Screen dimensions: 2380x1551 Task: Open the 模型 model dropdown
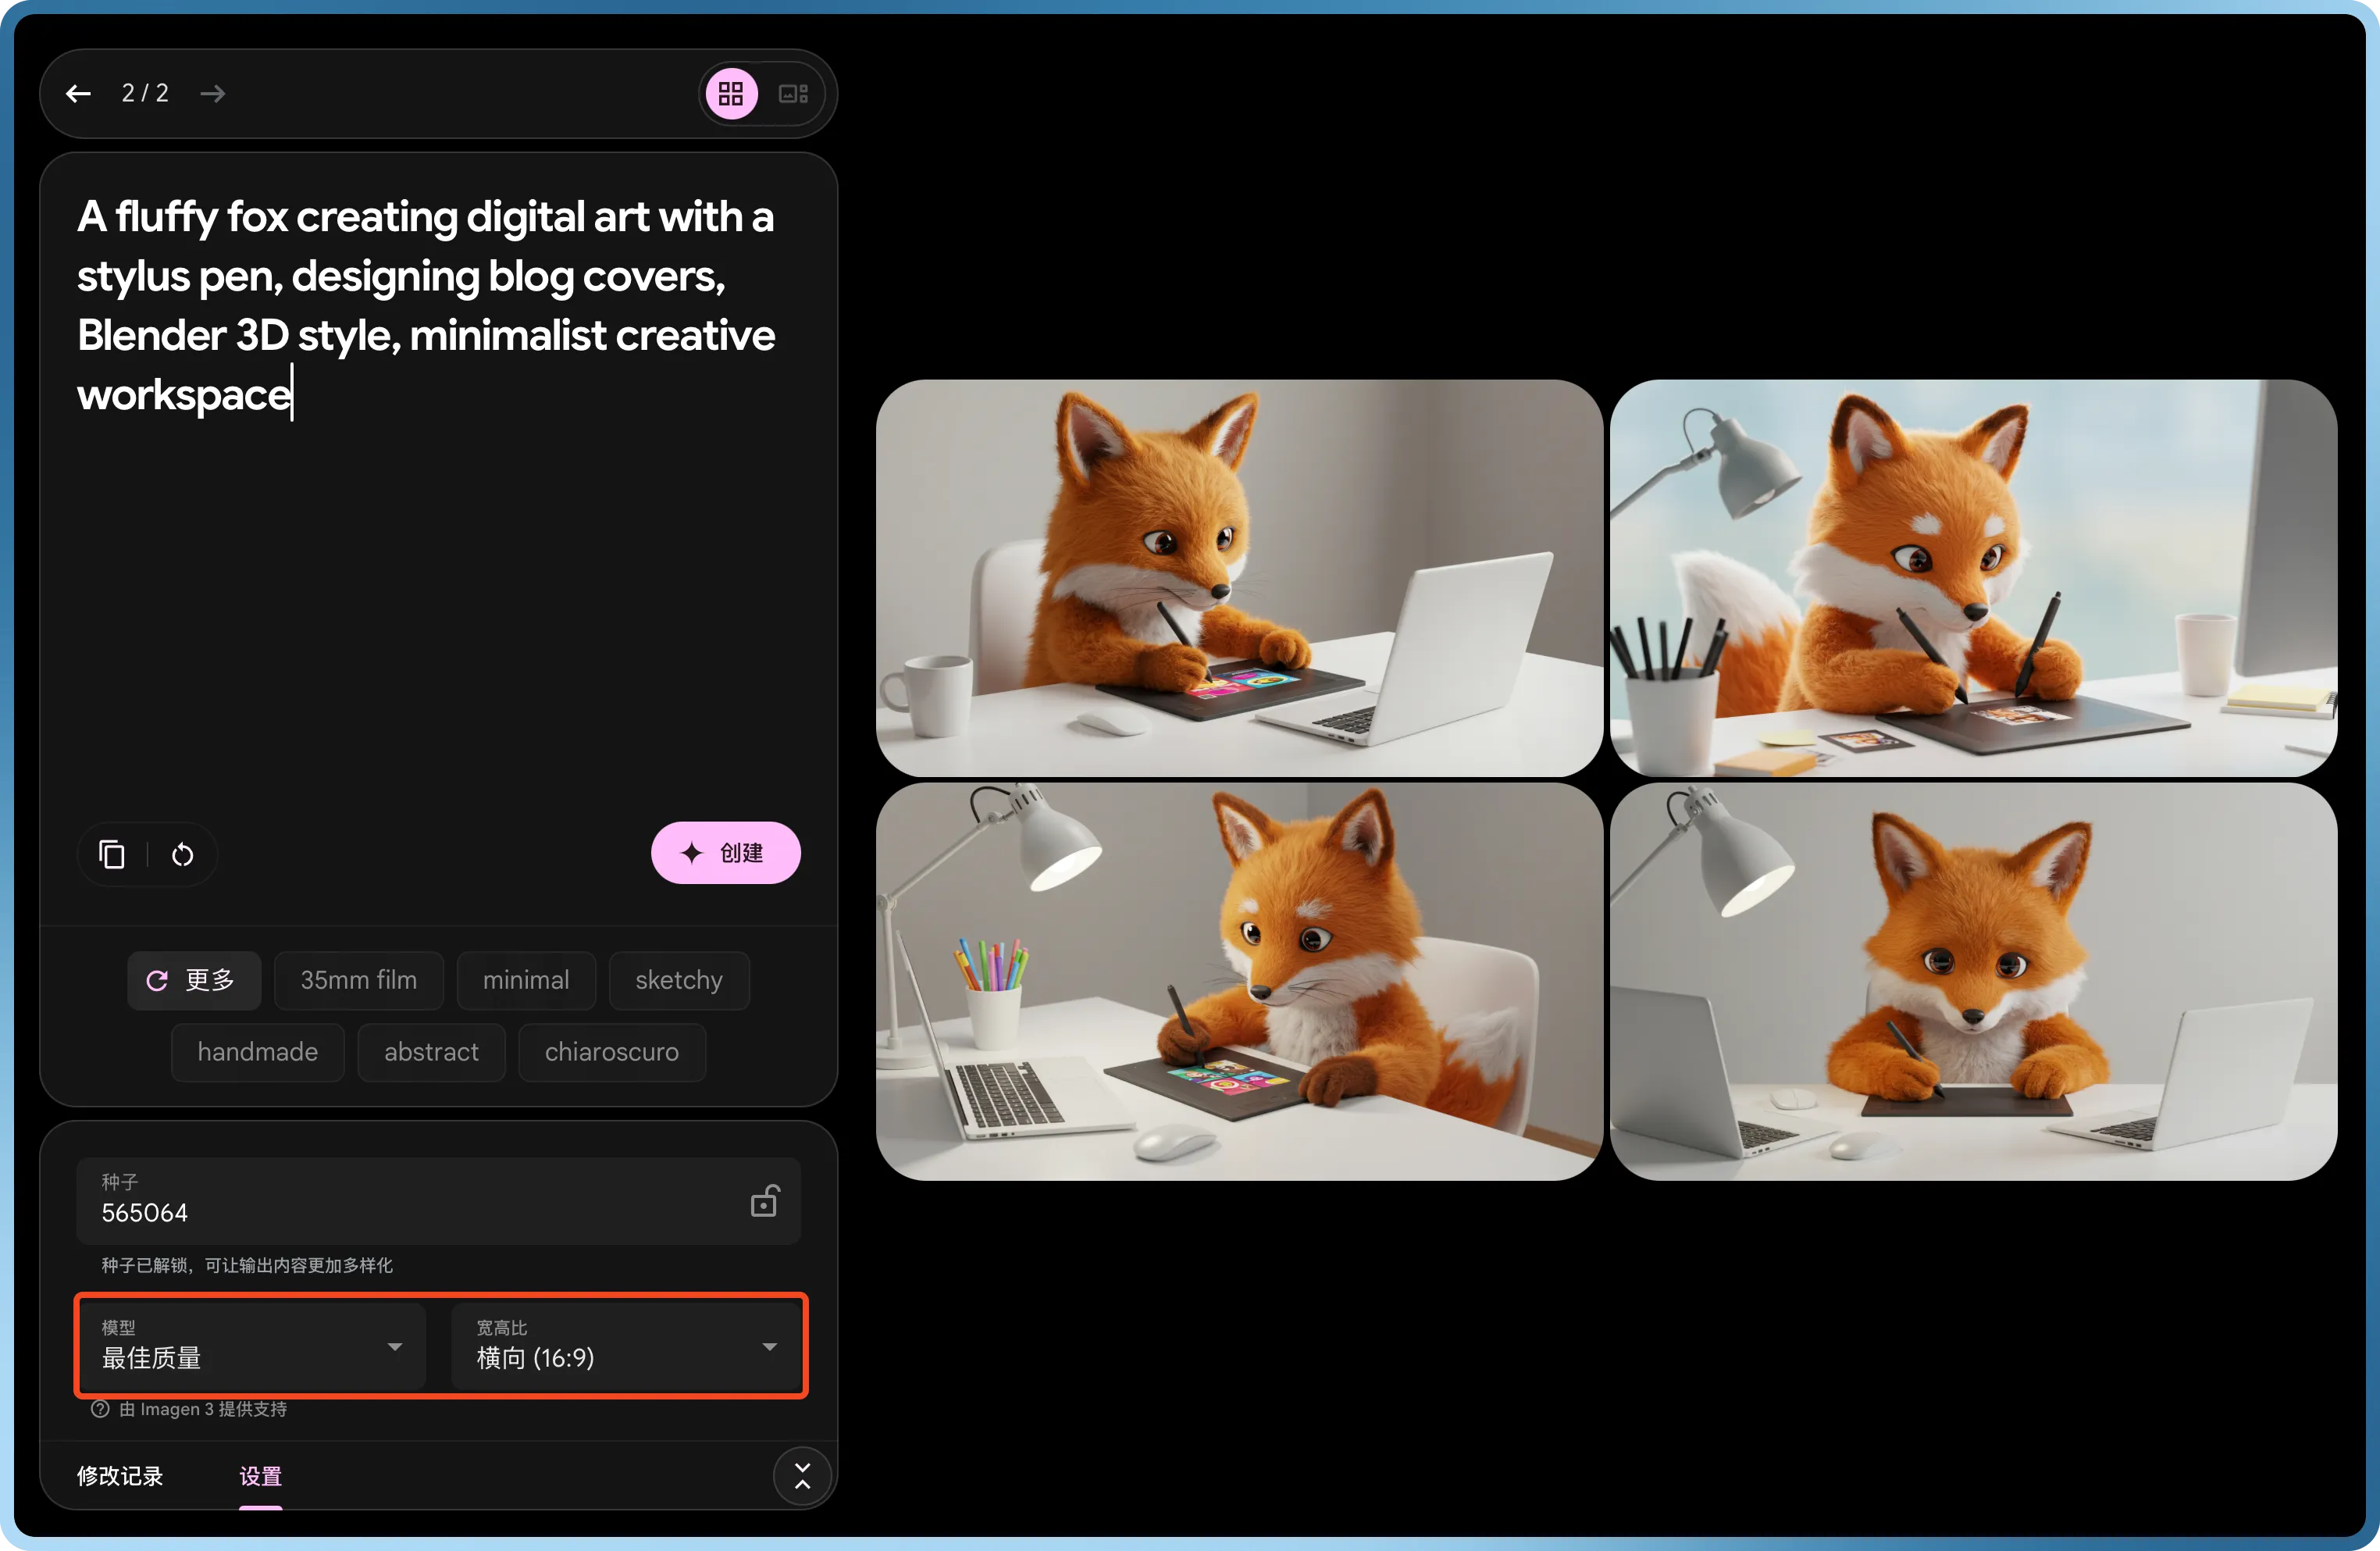pyautogui.click(x=252, y=1346)
